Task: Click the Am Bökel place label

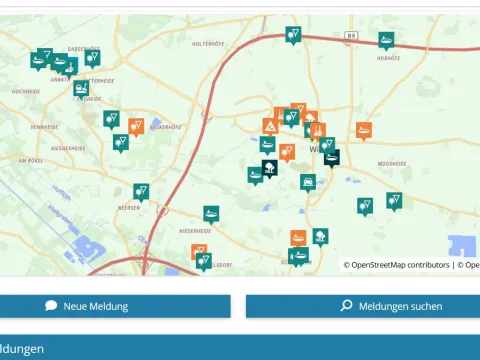Action: coord(31,161)
